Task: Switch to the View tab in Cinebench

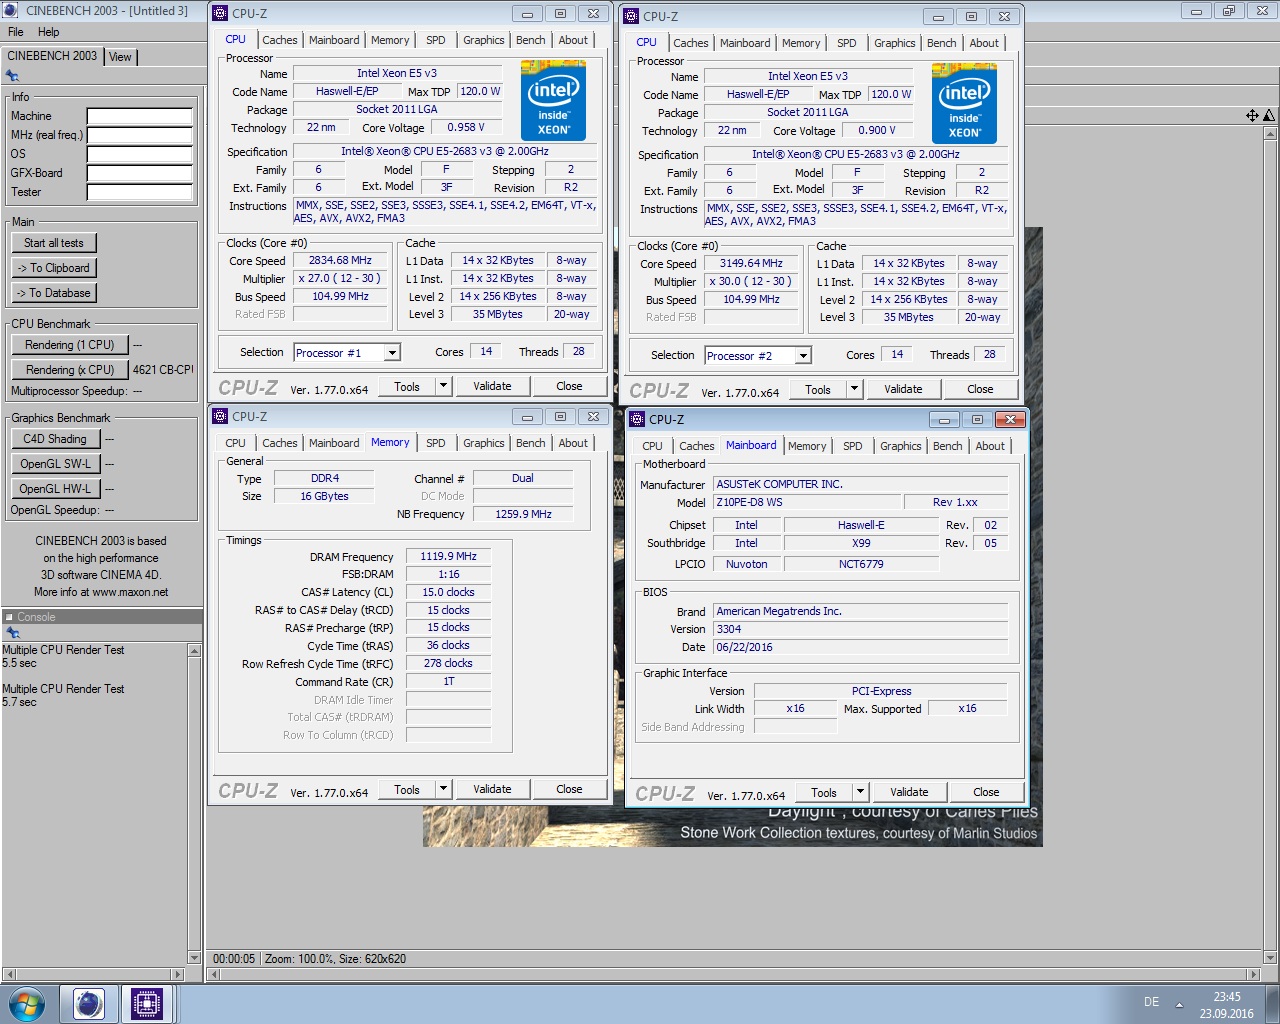Action: tap(120, 57)
